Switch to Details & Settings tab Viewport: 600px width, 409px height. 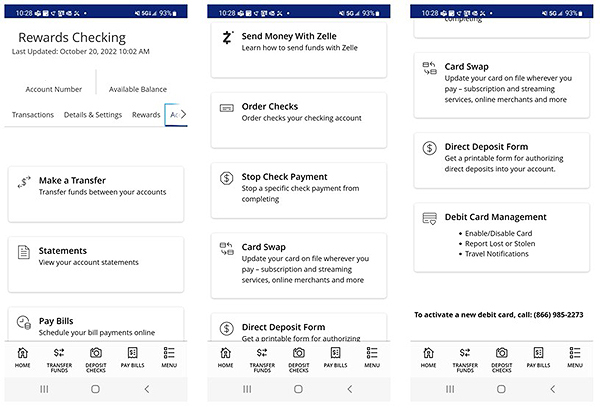[93, 115]
